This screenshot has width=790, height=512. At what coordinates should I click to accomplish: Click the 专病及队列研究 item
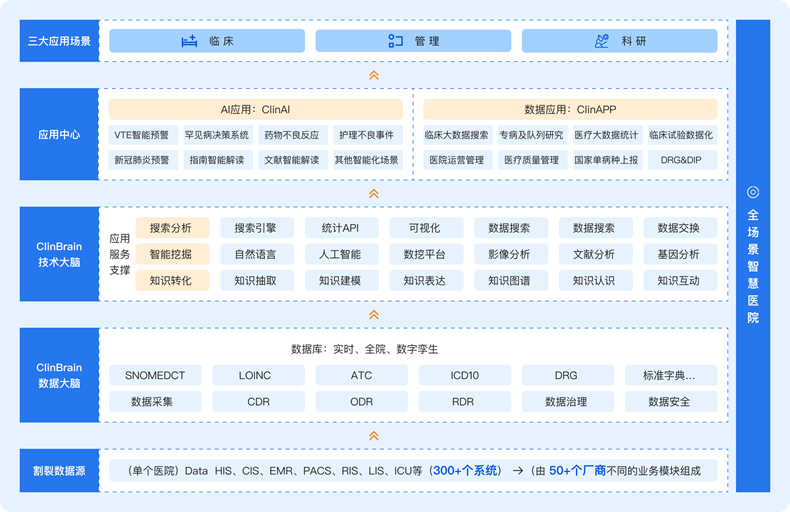[x=533, y=135]
